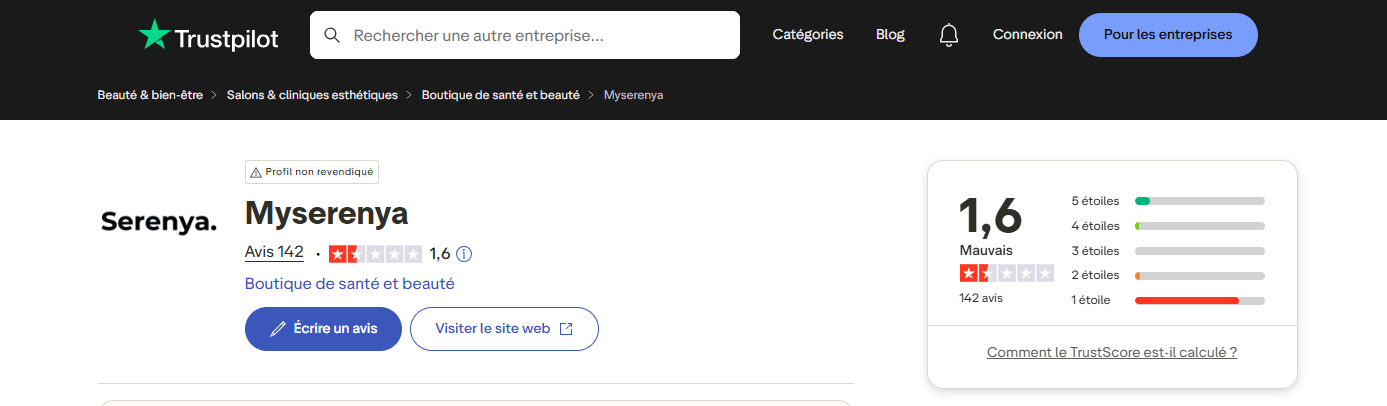Click the search magnifier icon

click(332, 35)
